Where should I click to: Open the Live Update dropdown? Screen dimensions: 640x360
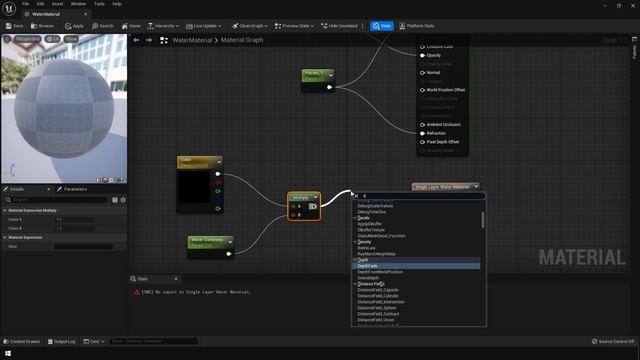coord(203,26)
